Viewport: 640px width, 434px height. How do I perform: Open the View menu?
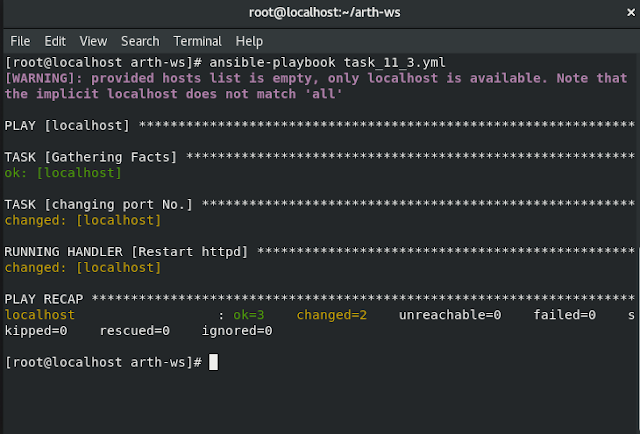tap(93, 41)
